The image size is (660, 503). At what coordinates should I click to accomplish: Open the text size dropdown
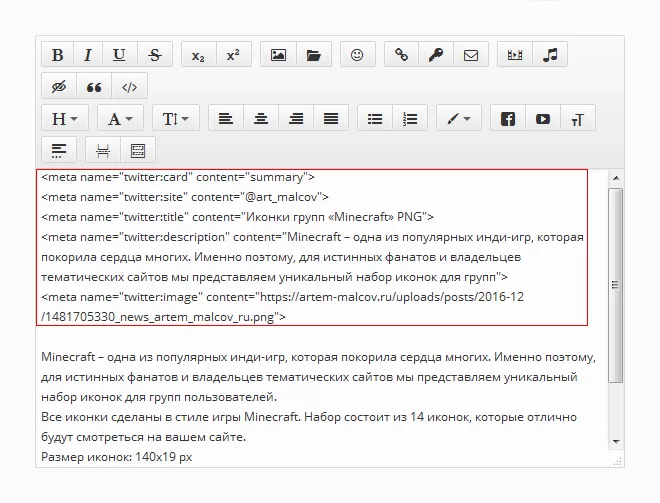click(x=176, y=119)
